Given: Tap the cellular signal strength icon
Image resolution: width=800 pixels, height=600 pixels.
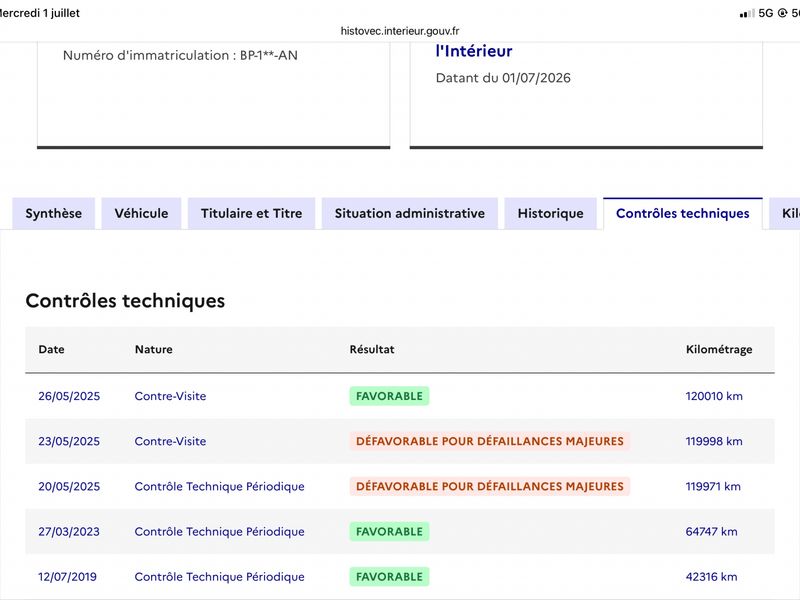Looking at the screenshot, I should [x=747, y=14].
